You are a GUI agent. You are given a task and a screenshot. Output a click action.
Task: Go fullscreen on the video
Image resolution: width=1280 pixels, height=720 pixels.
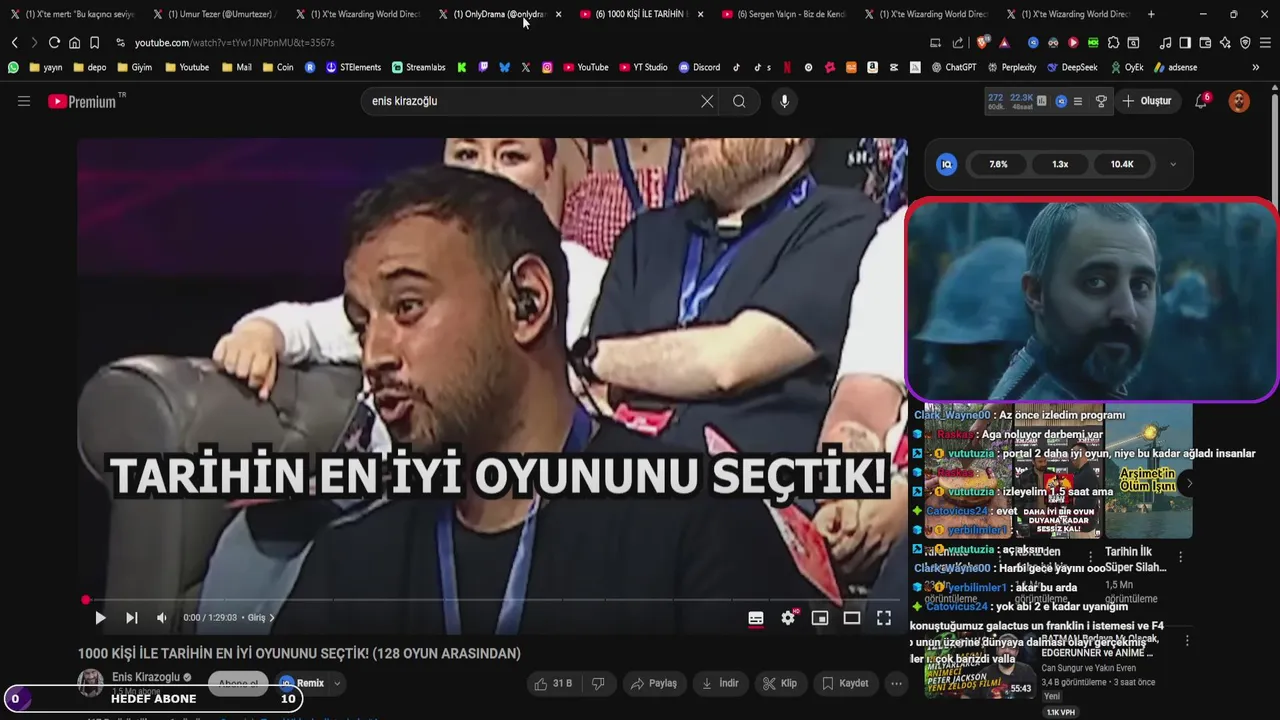884,618
